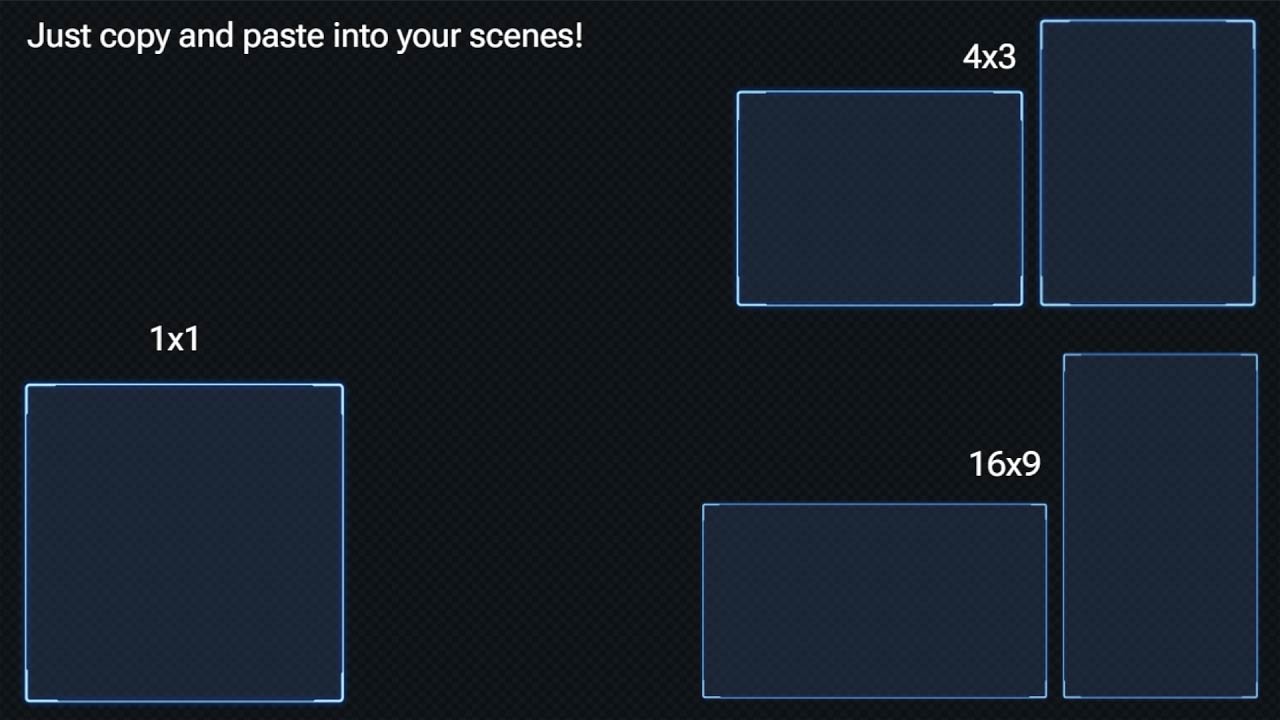
Task: Click portrait 4x3 frame's top-left corner bracket
Action: pos(1055,34)
